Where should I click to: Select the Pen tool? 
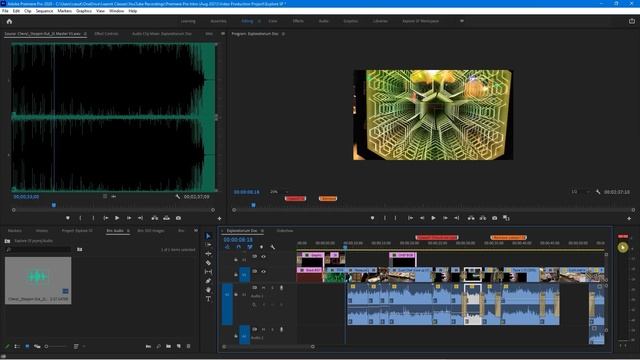208,281
